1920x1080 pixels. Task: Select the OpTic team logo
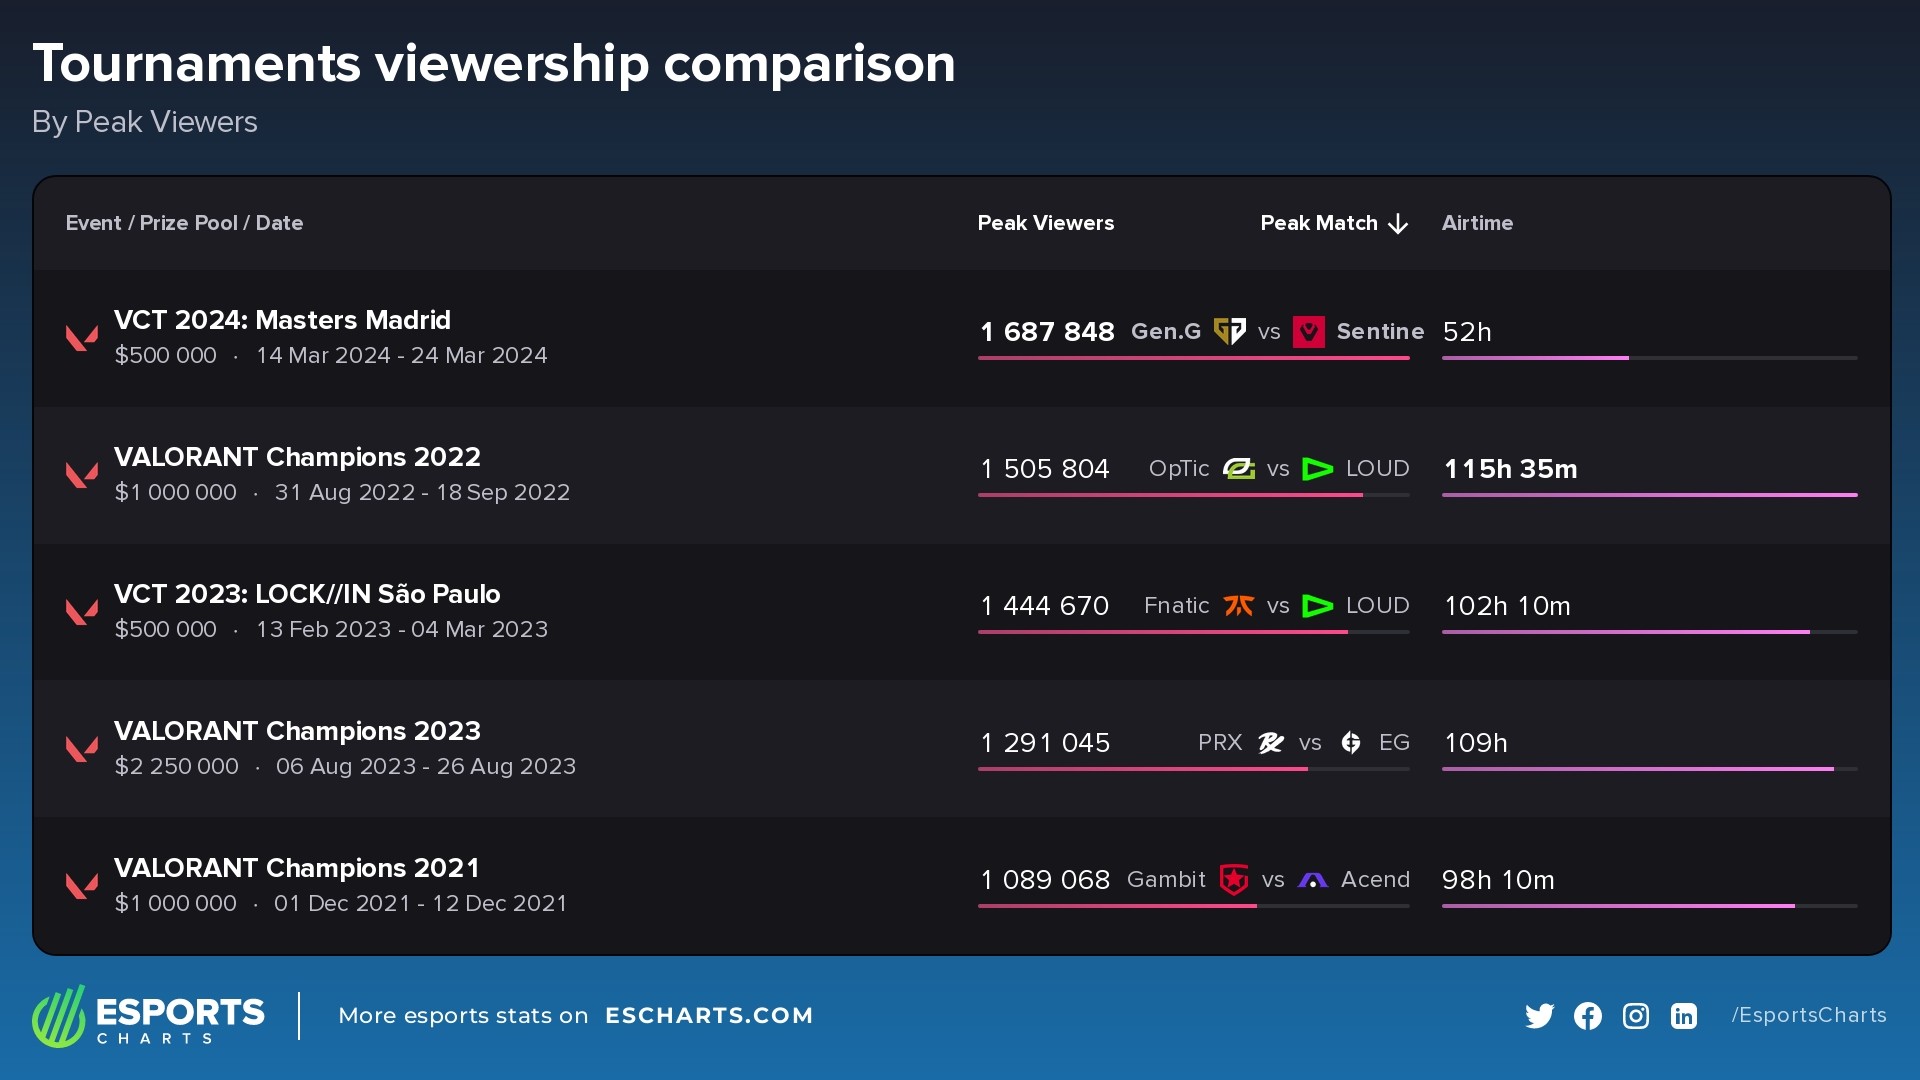tap(1238, 468)
